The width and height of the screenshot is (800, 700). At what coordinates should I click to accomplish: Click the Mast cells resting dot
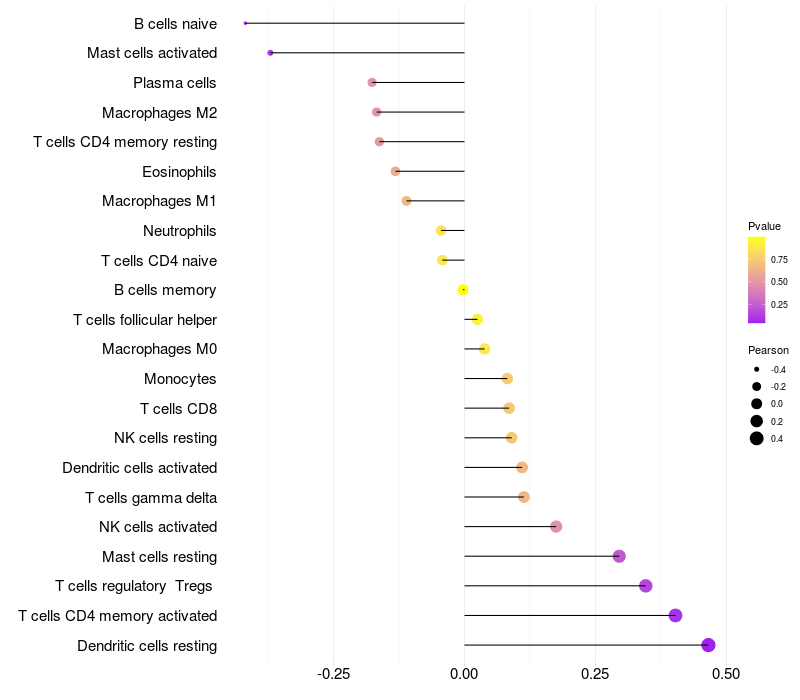coord(619,556)
